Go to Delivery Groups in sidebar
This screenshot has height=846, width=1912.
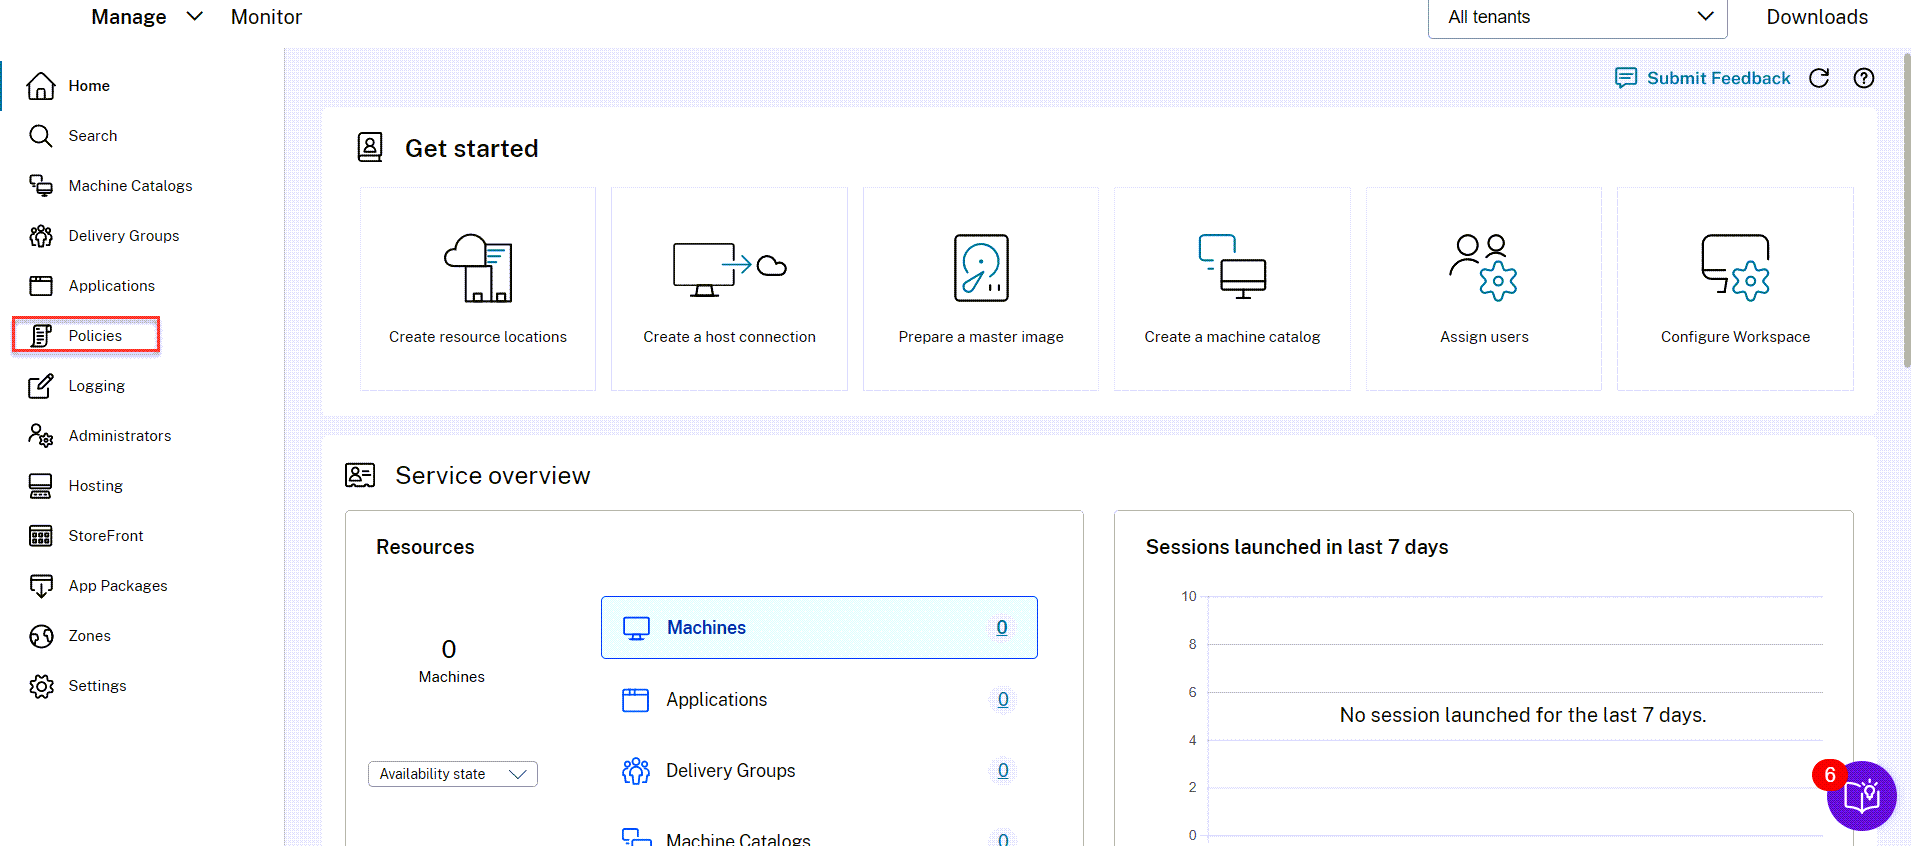click(123, 236)
